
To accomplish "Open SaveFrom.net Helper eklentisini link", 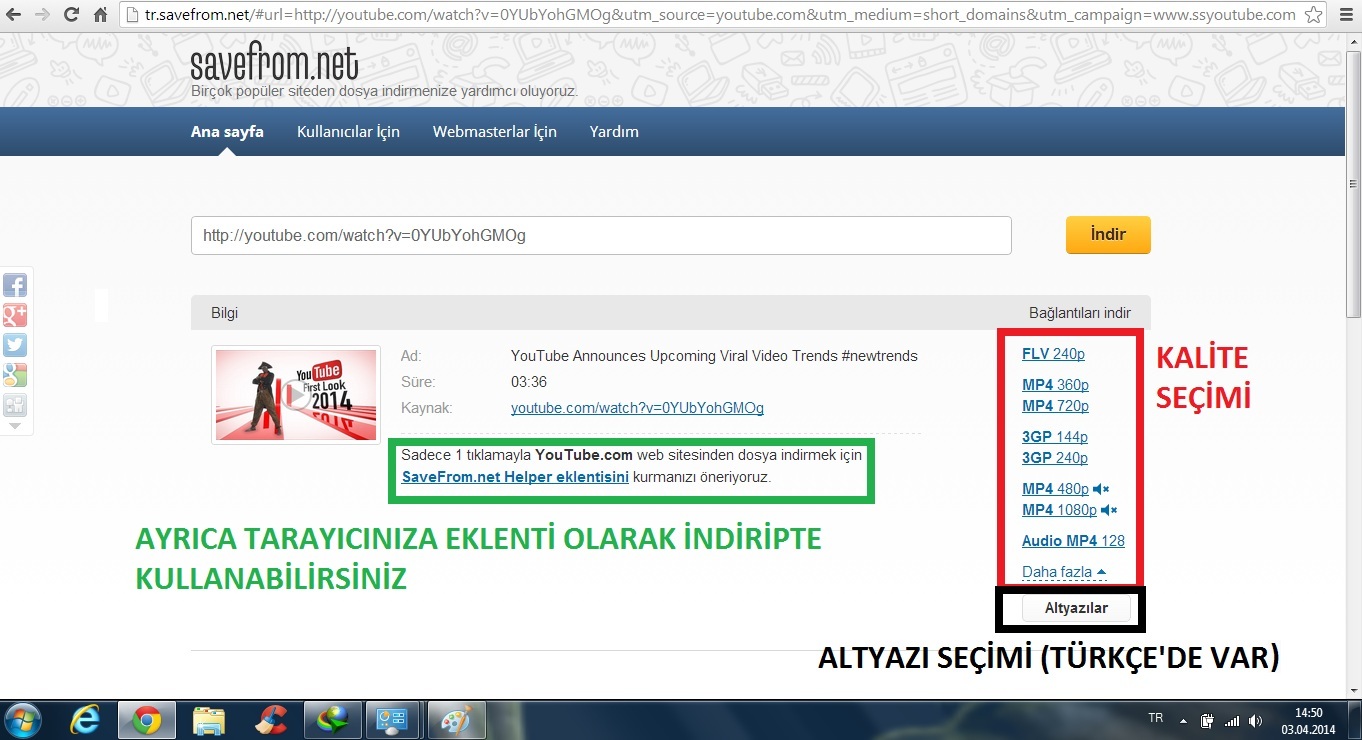I will pos(515,477).
